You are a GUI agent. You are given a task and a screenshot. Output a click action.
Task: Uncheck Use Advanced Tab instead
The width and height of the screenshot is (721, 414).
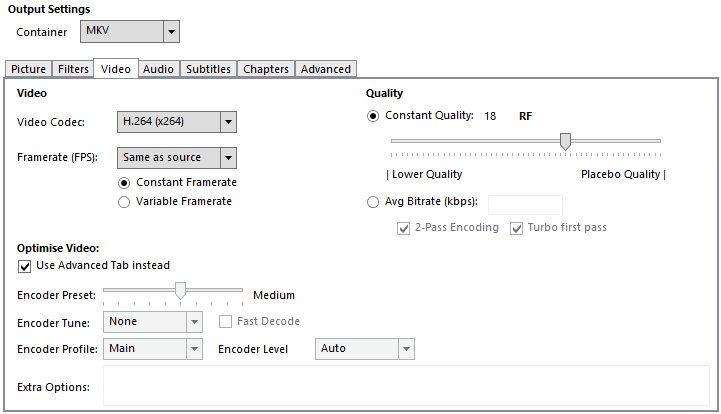25,266
